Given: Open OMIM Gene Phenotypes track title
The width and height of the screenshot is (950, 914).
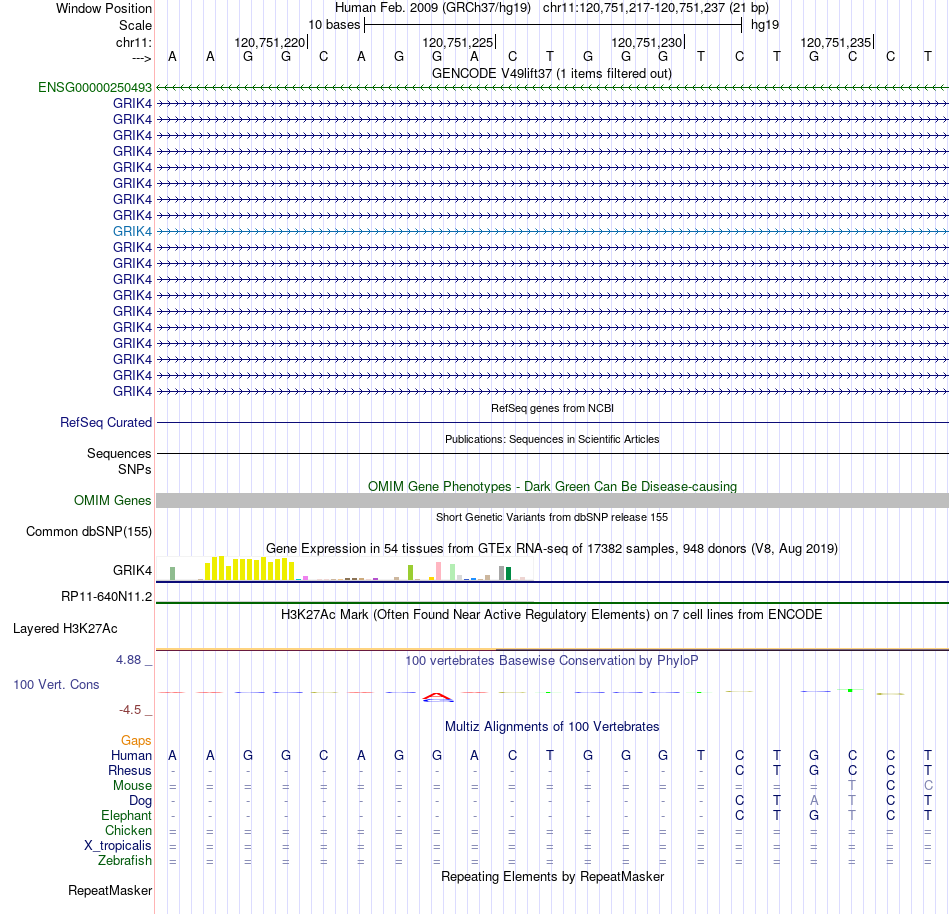Looking at the screenshot, I should [553, 486].
